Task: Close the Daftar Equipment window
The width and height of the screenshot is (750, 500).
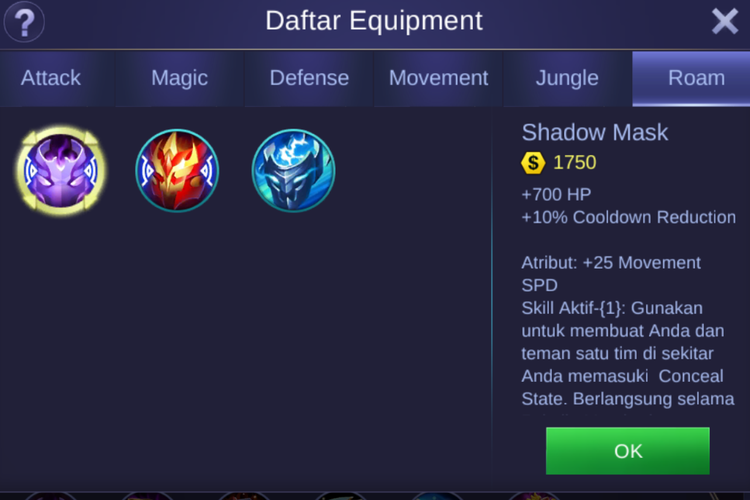Action: click(725, 22)
